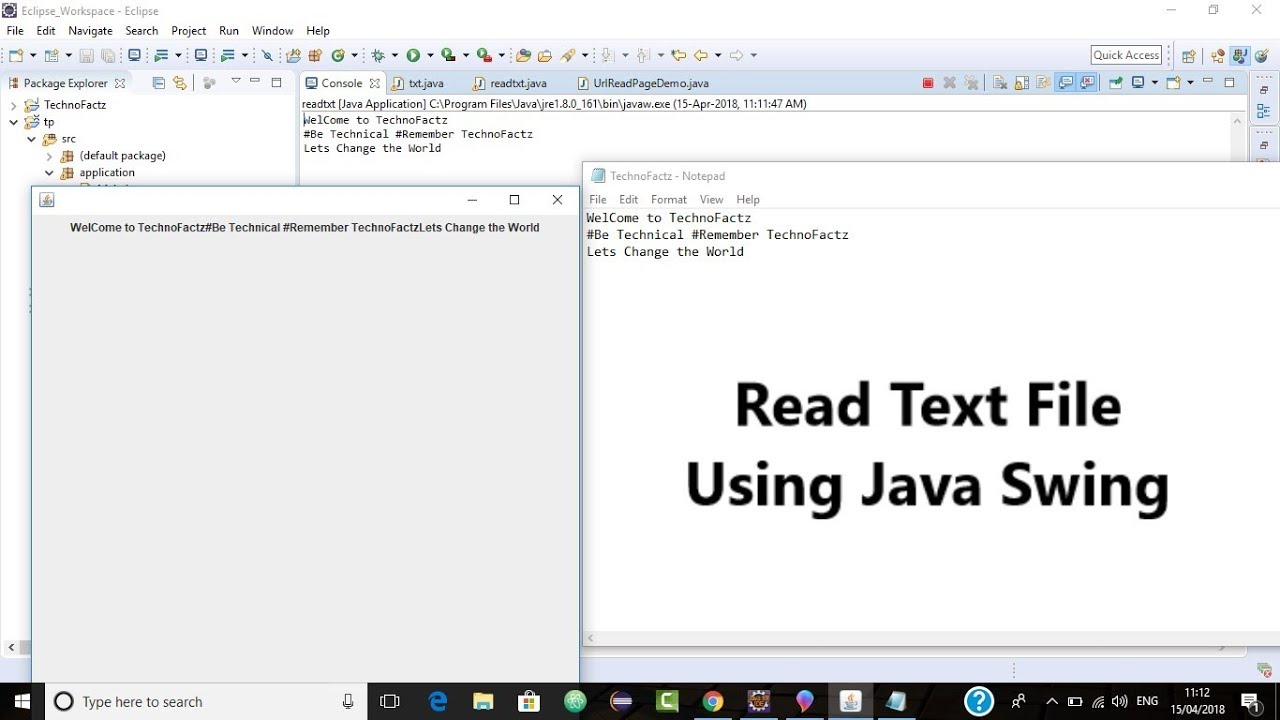
Task: Open Format menu in Notepad
Action: (x=668, y=200)
